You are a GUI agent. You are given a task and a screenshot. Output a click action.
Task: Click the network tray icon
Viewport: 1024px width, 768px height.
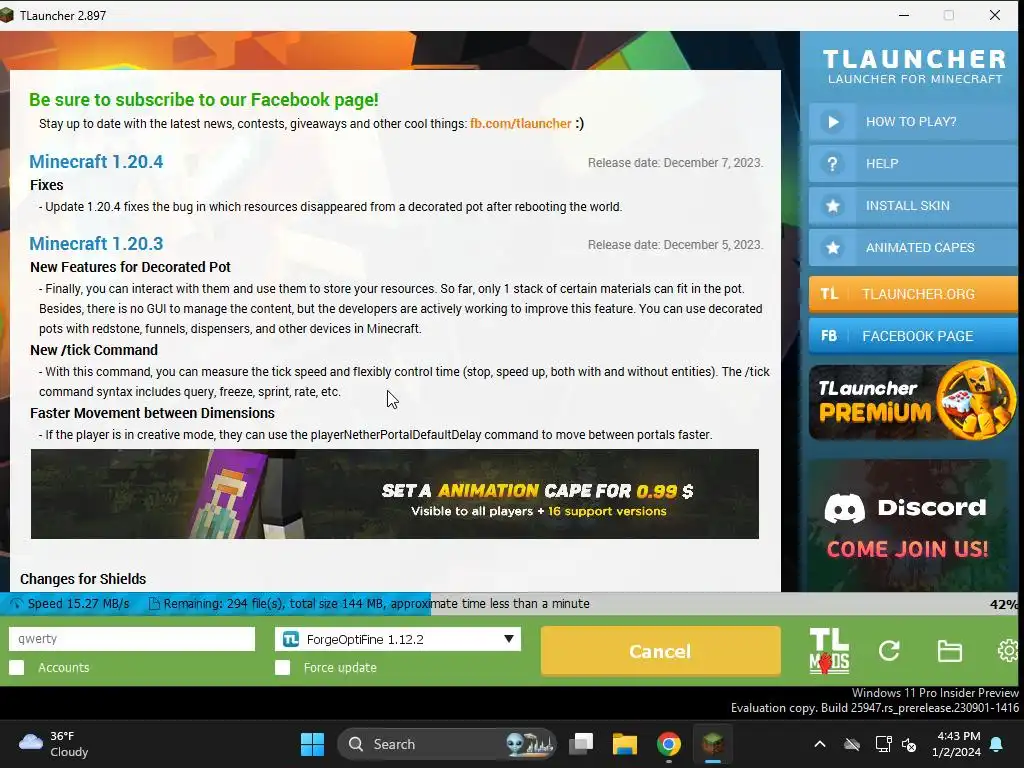click(x=883, y=744)
